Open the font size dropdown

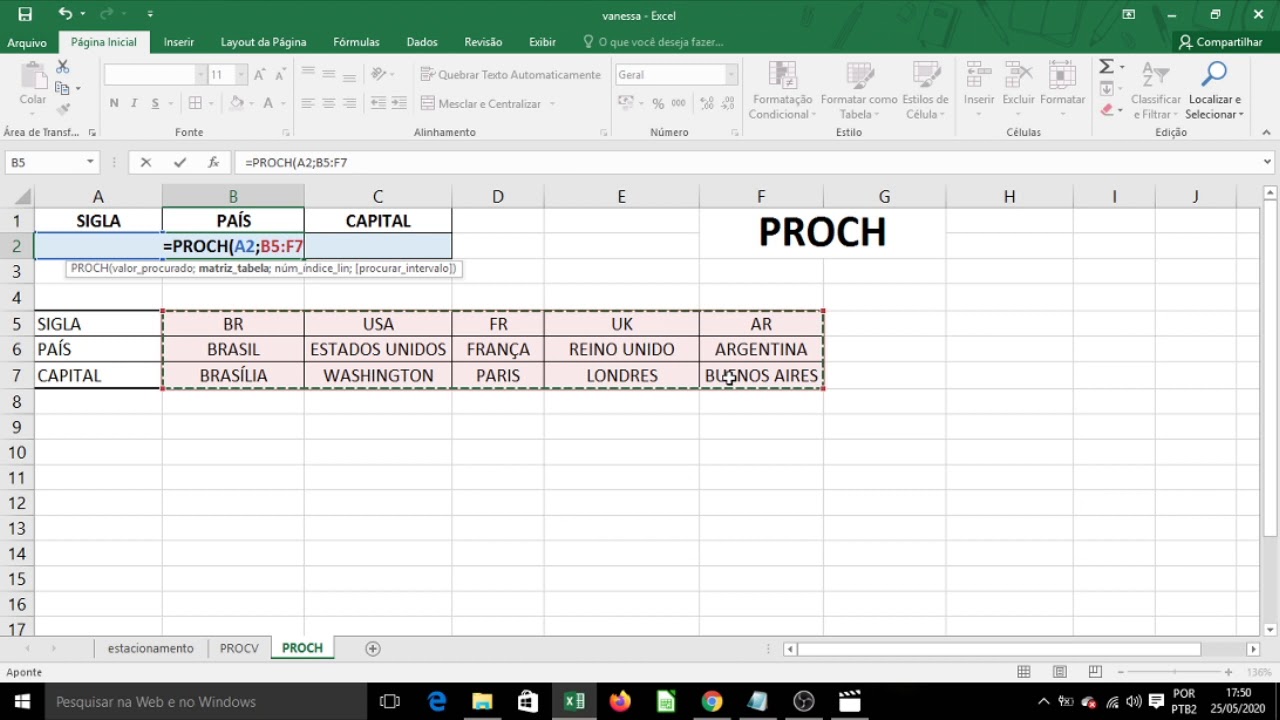pos(241,74)
